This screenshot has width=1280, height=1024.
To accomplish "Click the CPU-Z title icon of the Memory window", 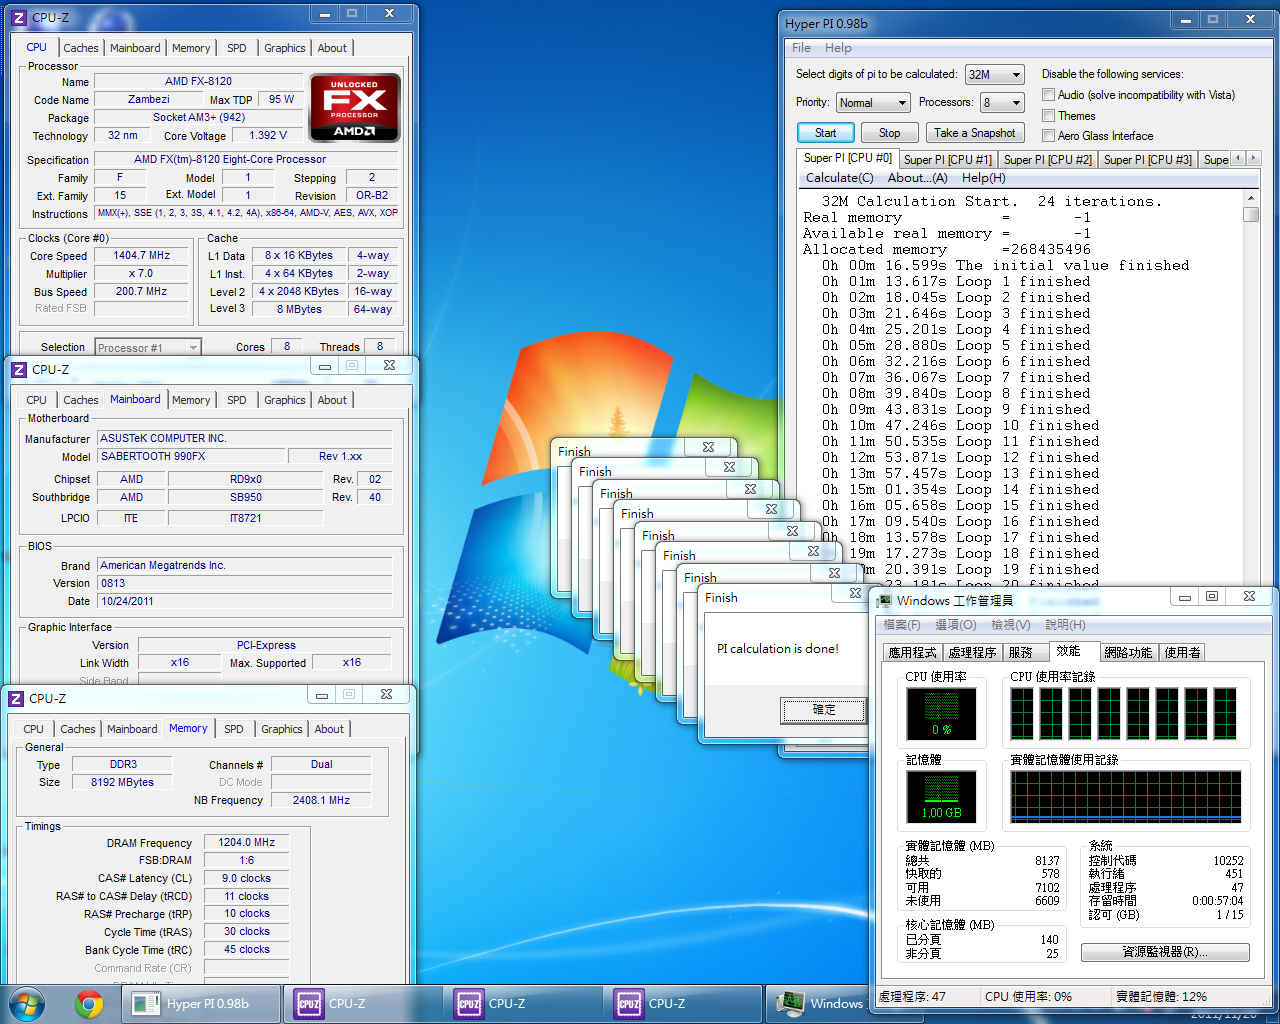I will point(16,698).
